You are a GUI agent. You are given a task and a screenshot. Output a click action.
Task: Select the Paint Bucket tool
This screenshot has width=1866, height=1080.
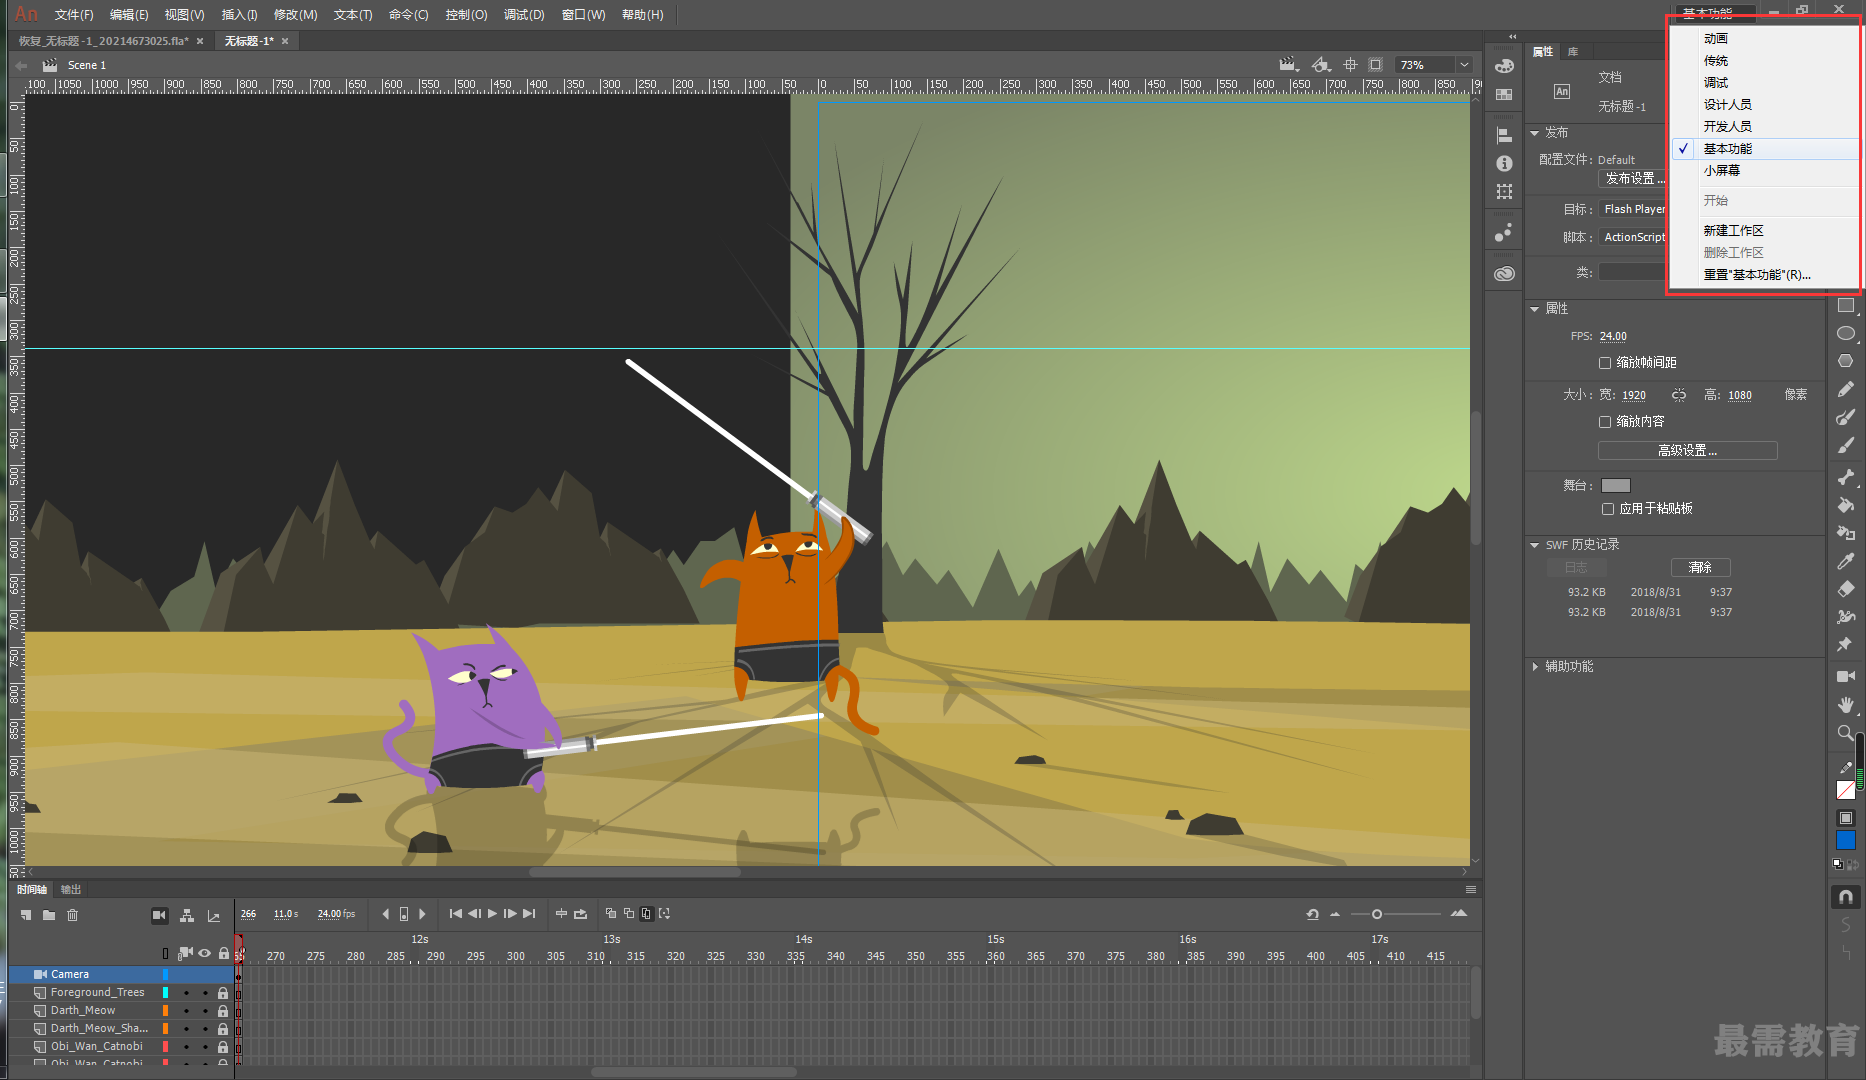click(x=1846, y=505)
